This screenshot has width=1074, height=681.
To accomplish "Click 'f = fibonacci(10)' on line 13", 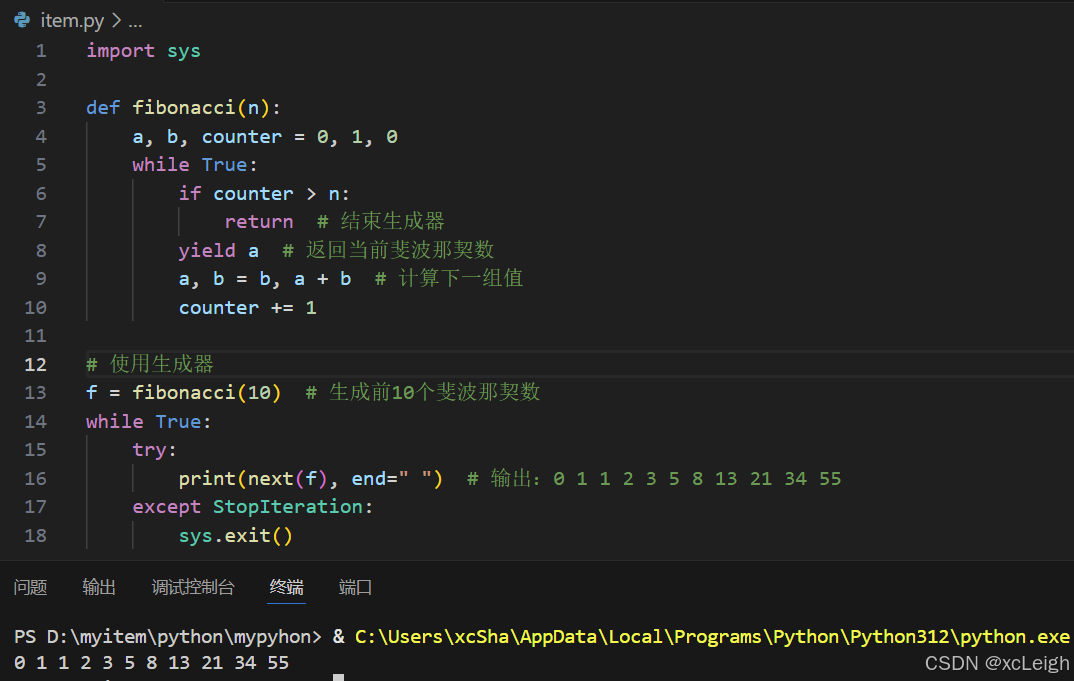I will click(184, 393).
